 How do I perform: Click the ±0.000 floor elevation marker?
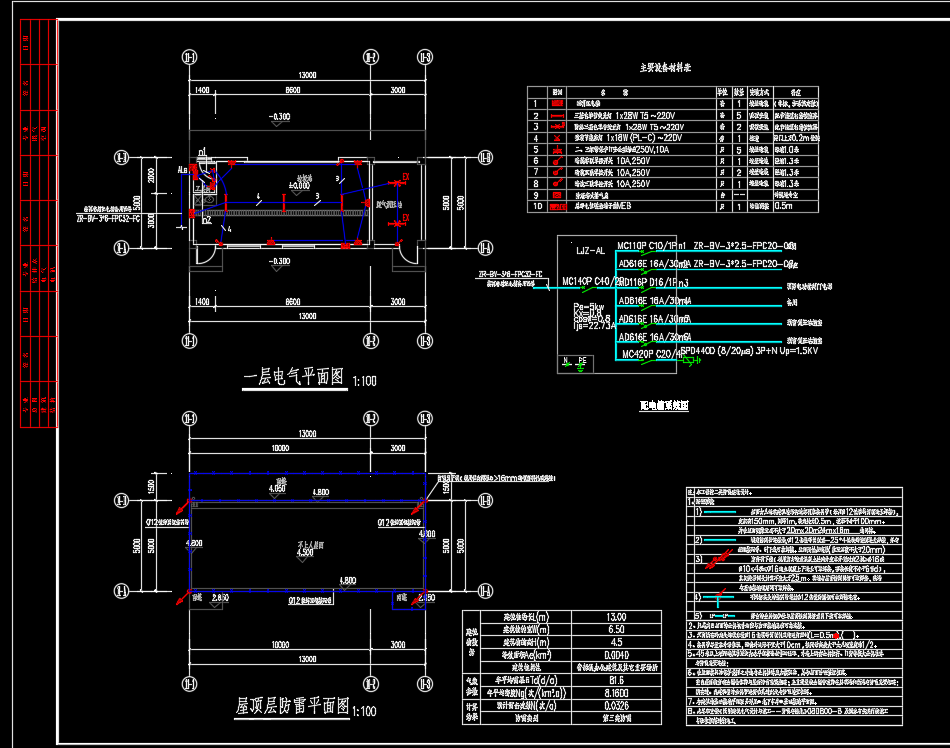pos(299,186)
